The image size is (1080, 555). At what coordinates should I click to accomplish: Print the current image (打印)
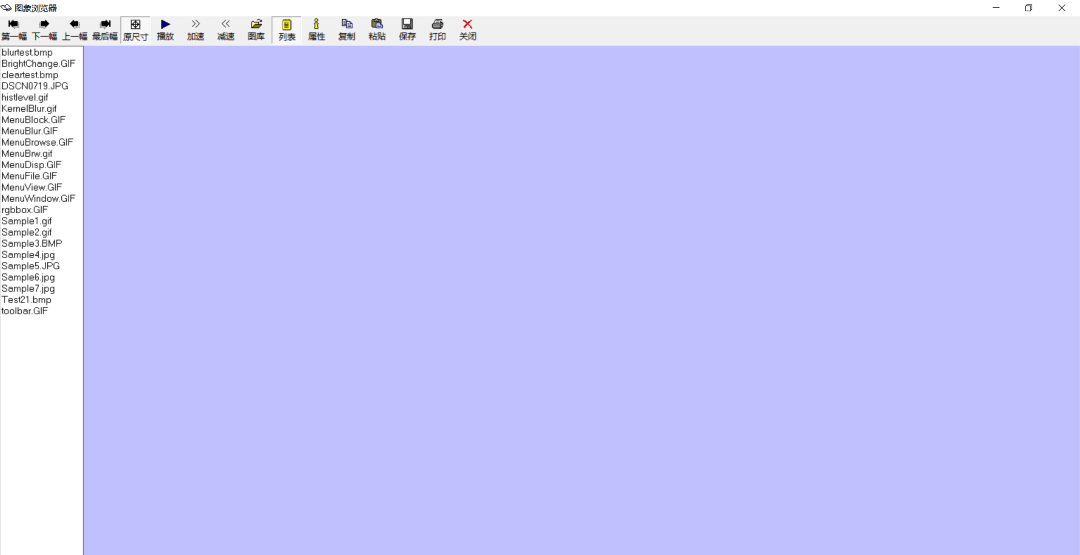coord(437,29)
